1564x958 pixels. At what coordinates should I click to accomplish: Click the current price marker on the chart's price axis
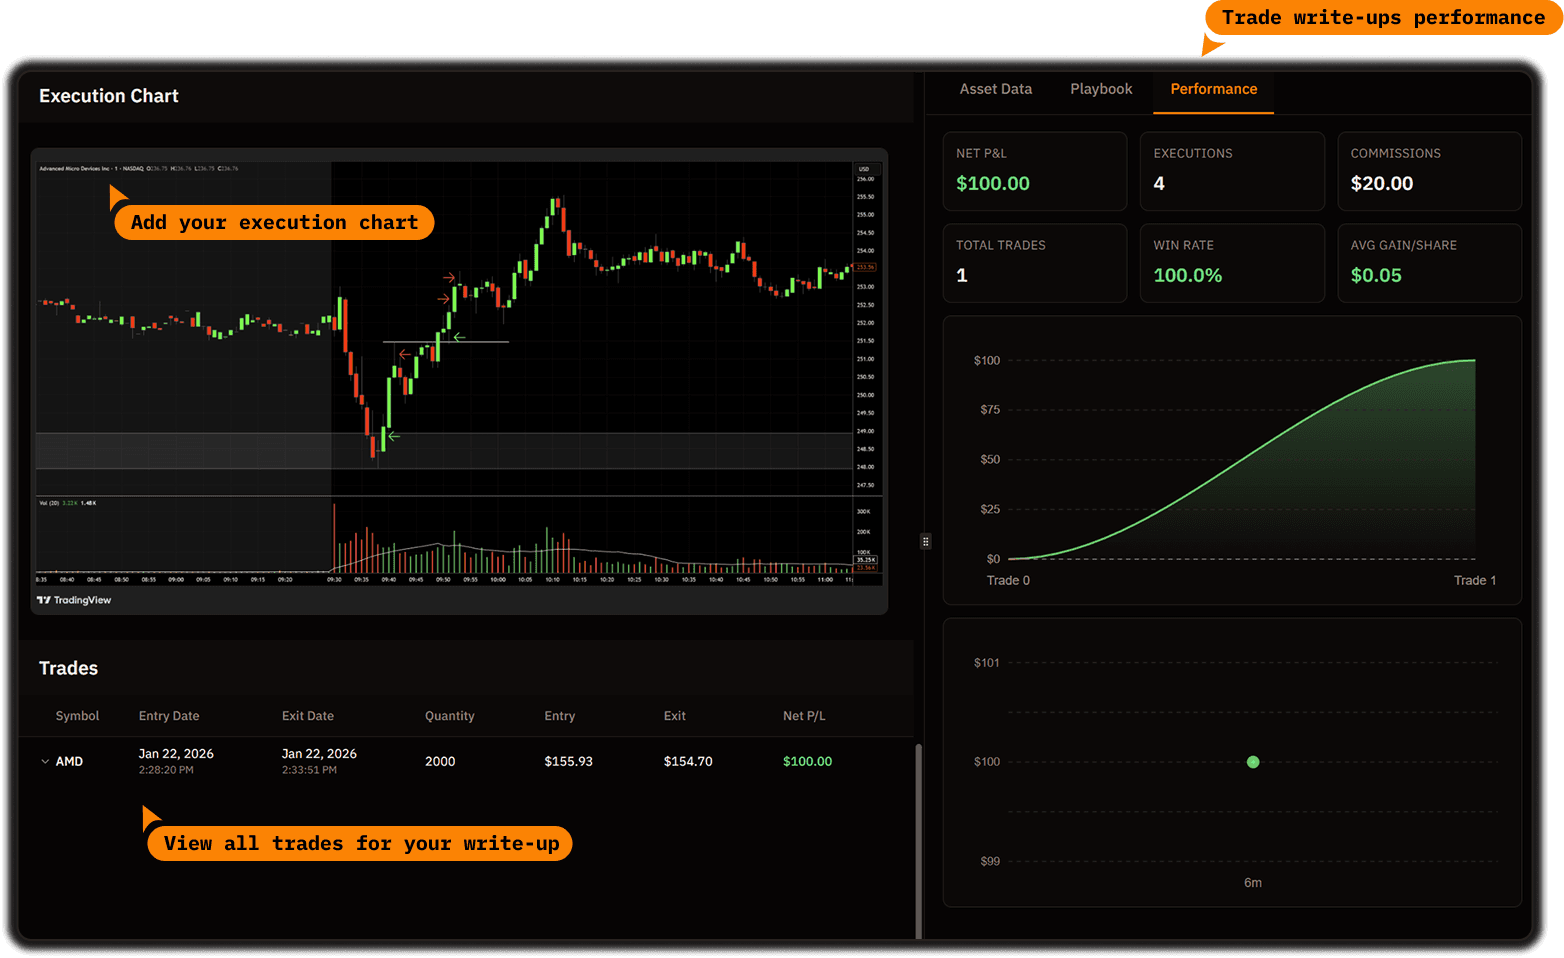[x=865, y=266]
